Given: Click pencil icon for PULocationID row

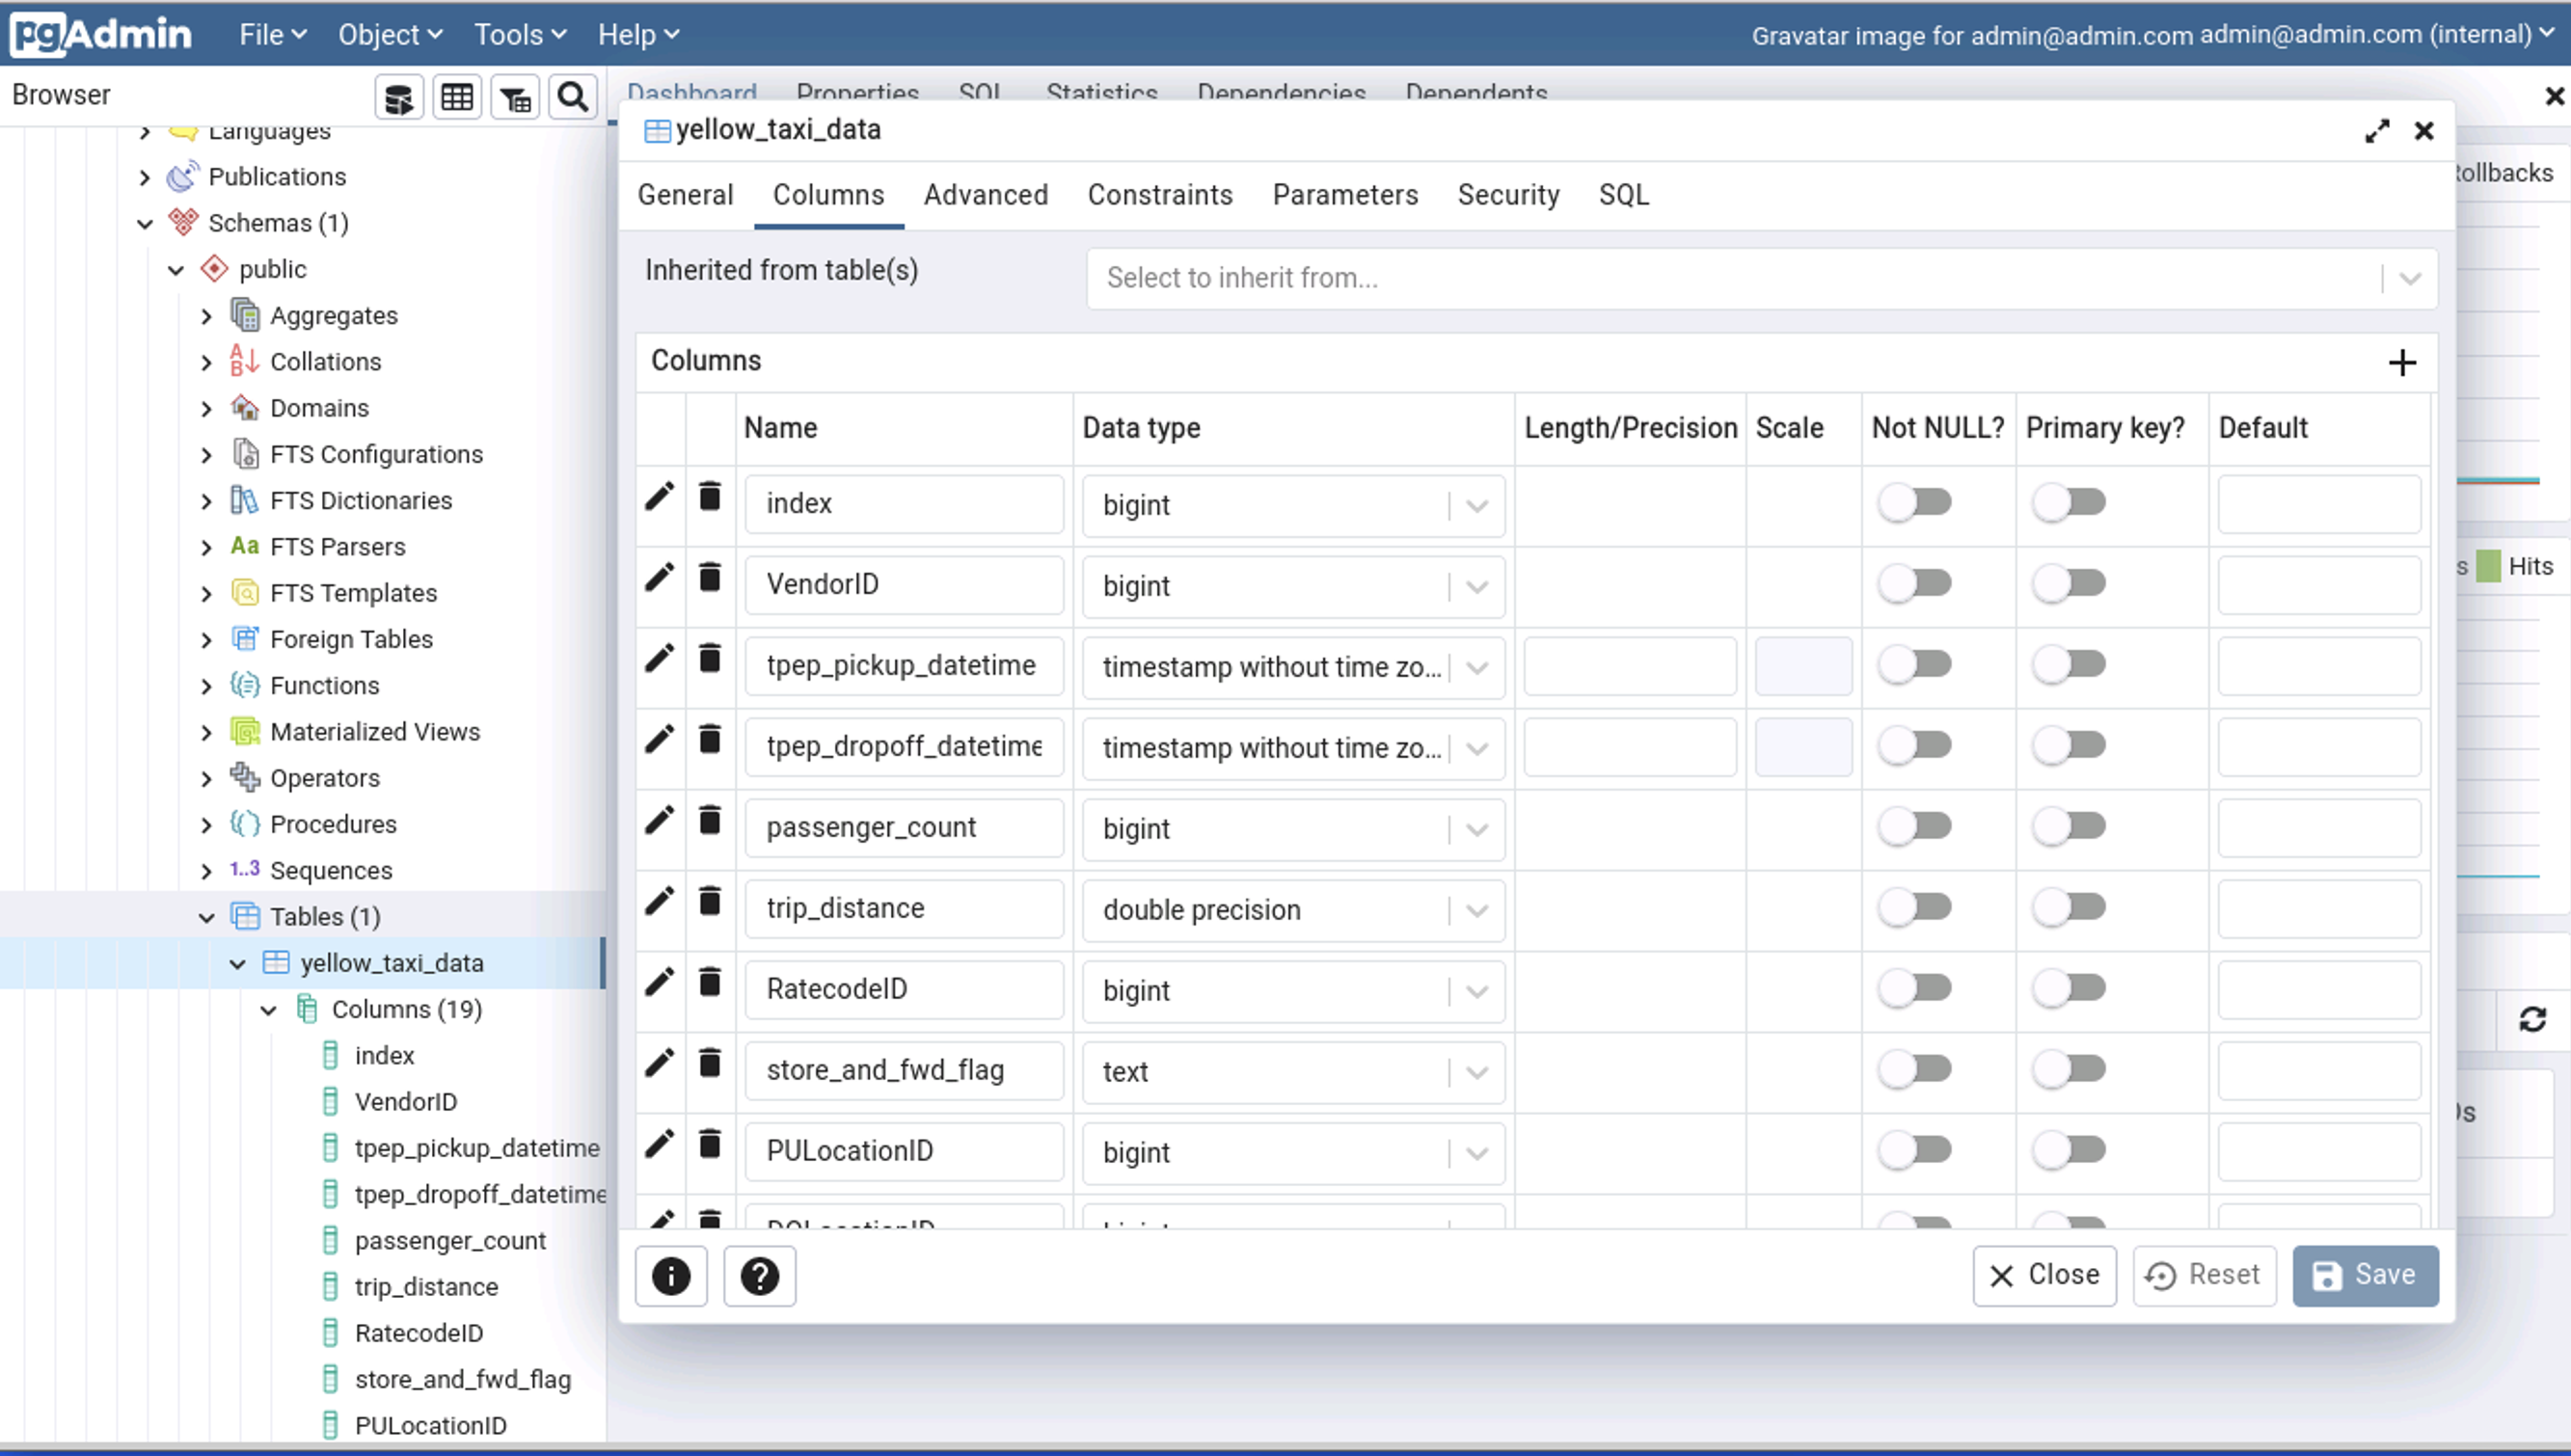Looking at the screenshot, I should pyautogui.click(x=660, y=1145).
